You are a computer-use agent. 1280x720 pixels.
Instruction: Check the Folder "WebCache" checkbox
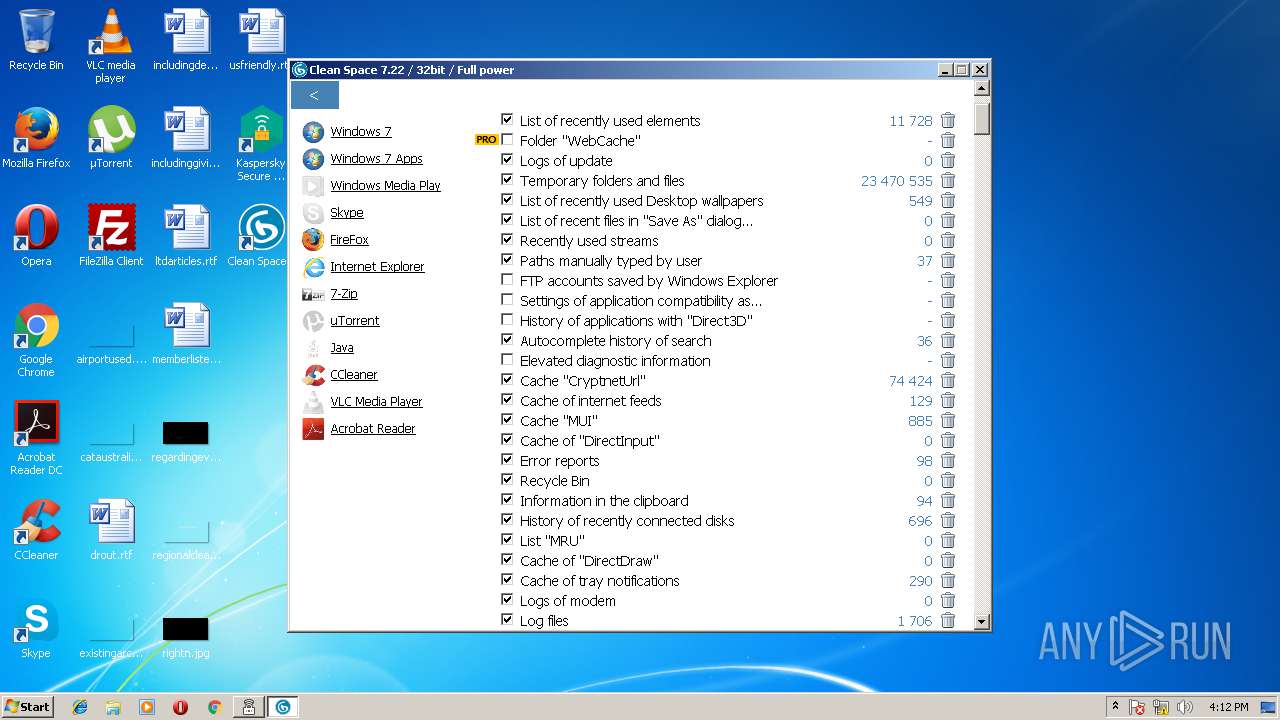pos(507,140)
